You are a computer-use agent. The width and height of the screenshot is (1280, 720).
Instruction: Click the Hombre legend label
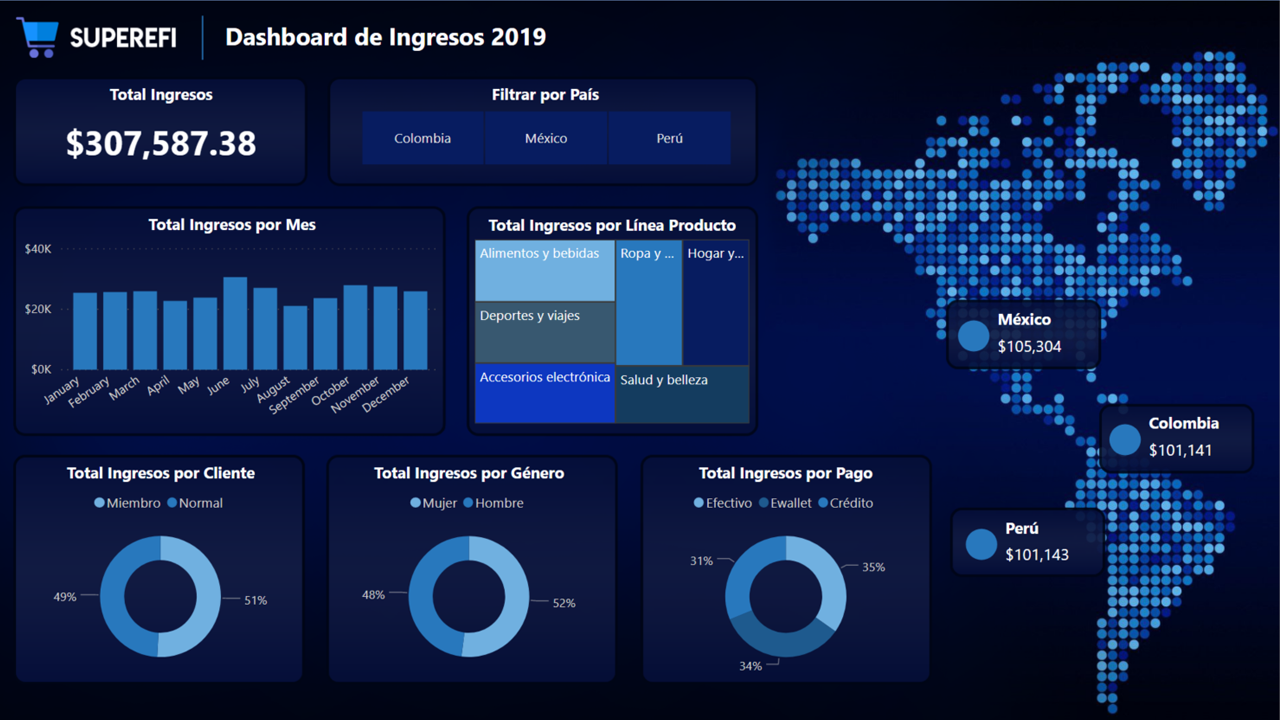500,503
